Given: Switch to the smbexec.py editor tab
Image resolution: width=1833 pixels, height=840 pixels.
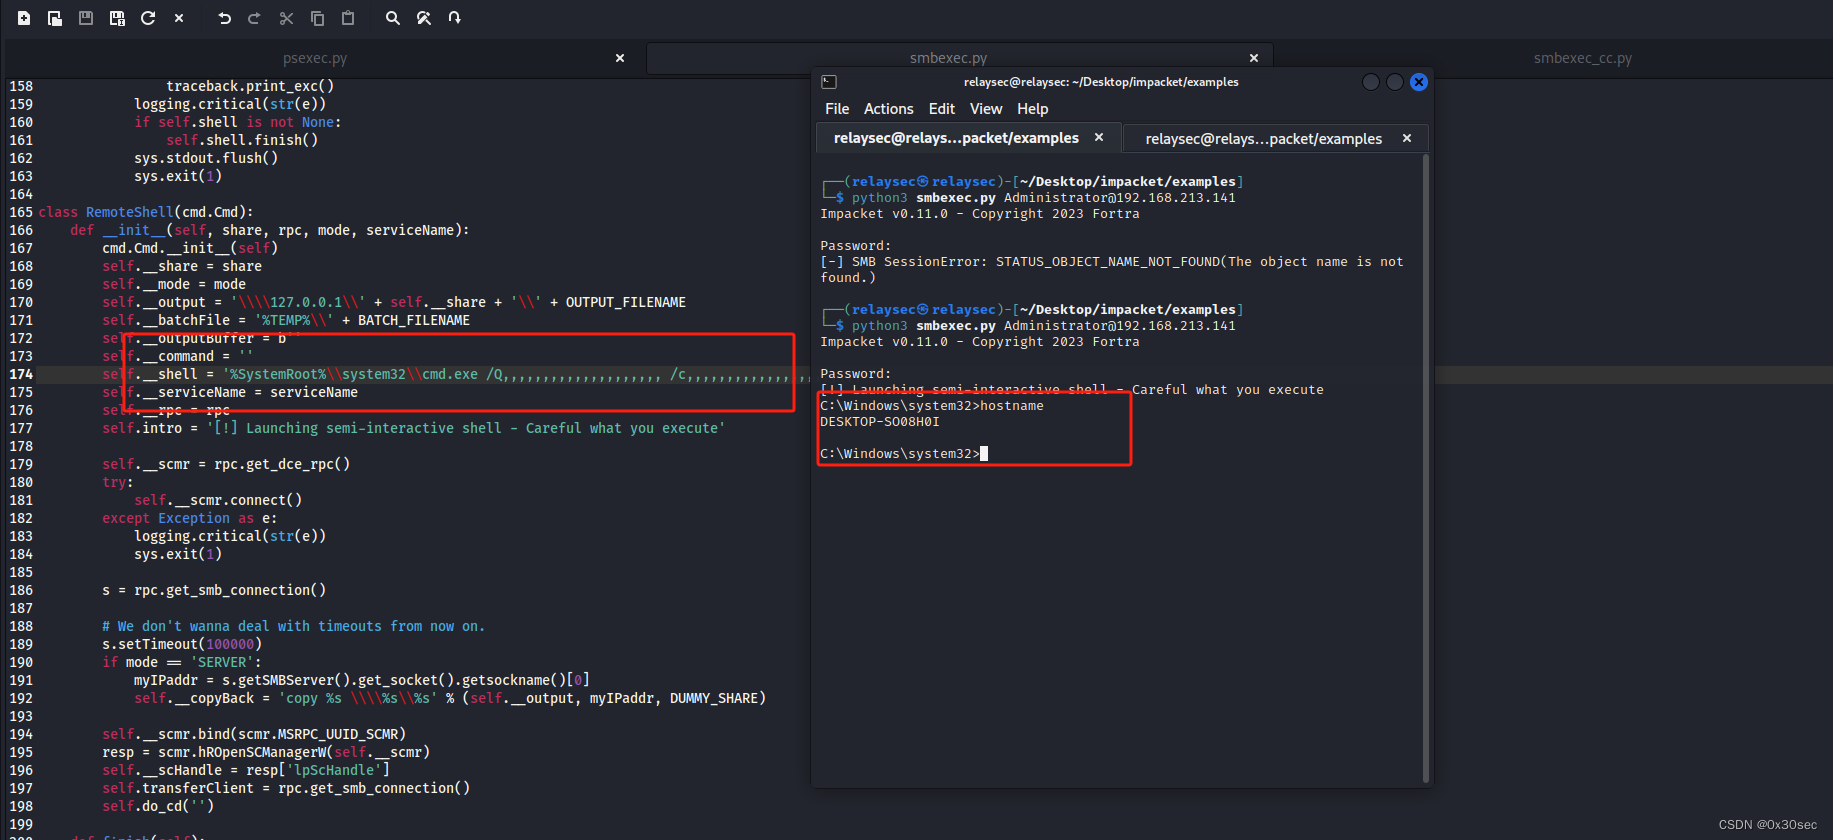Looking at the screenshot, I should click(948, 58).
